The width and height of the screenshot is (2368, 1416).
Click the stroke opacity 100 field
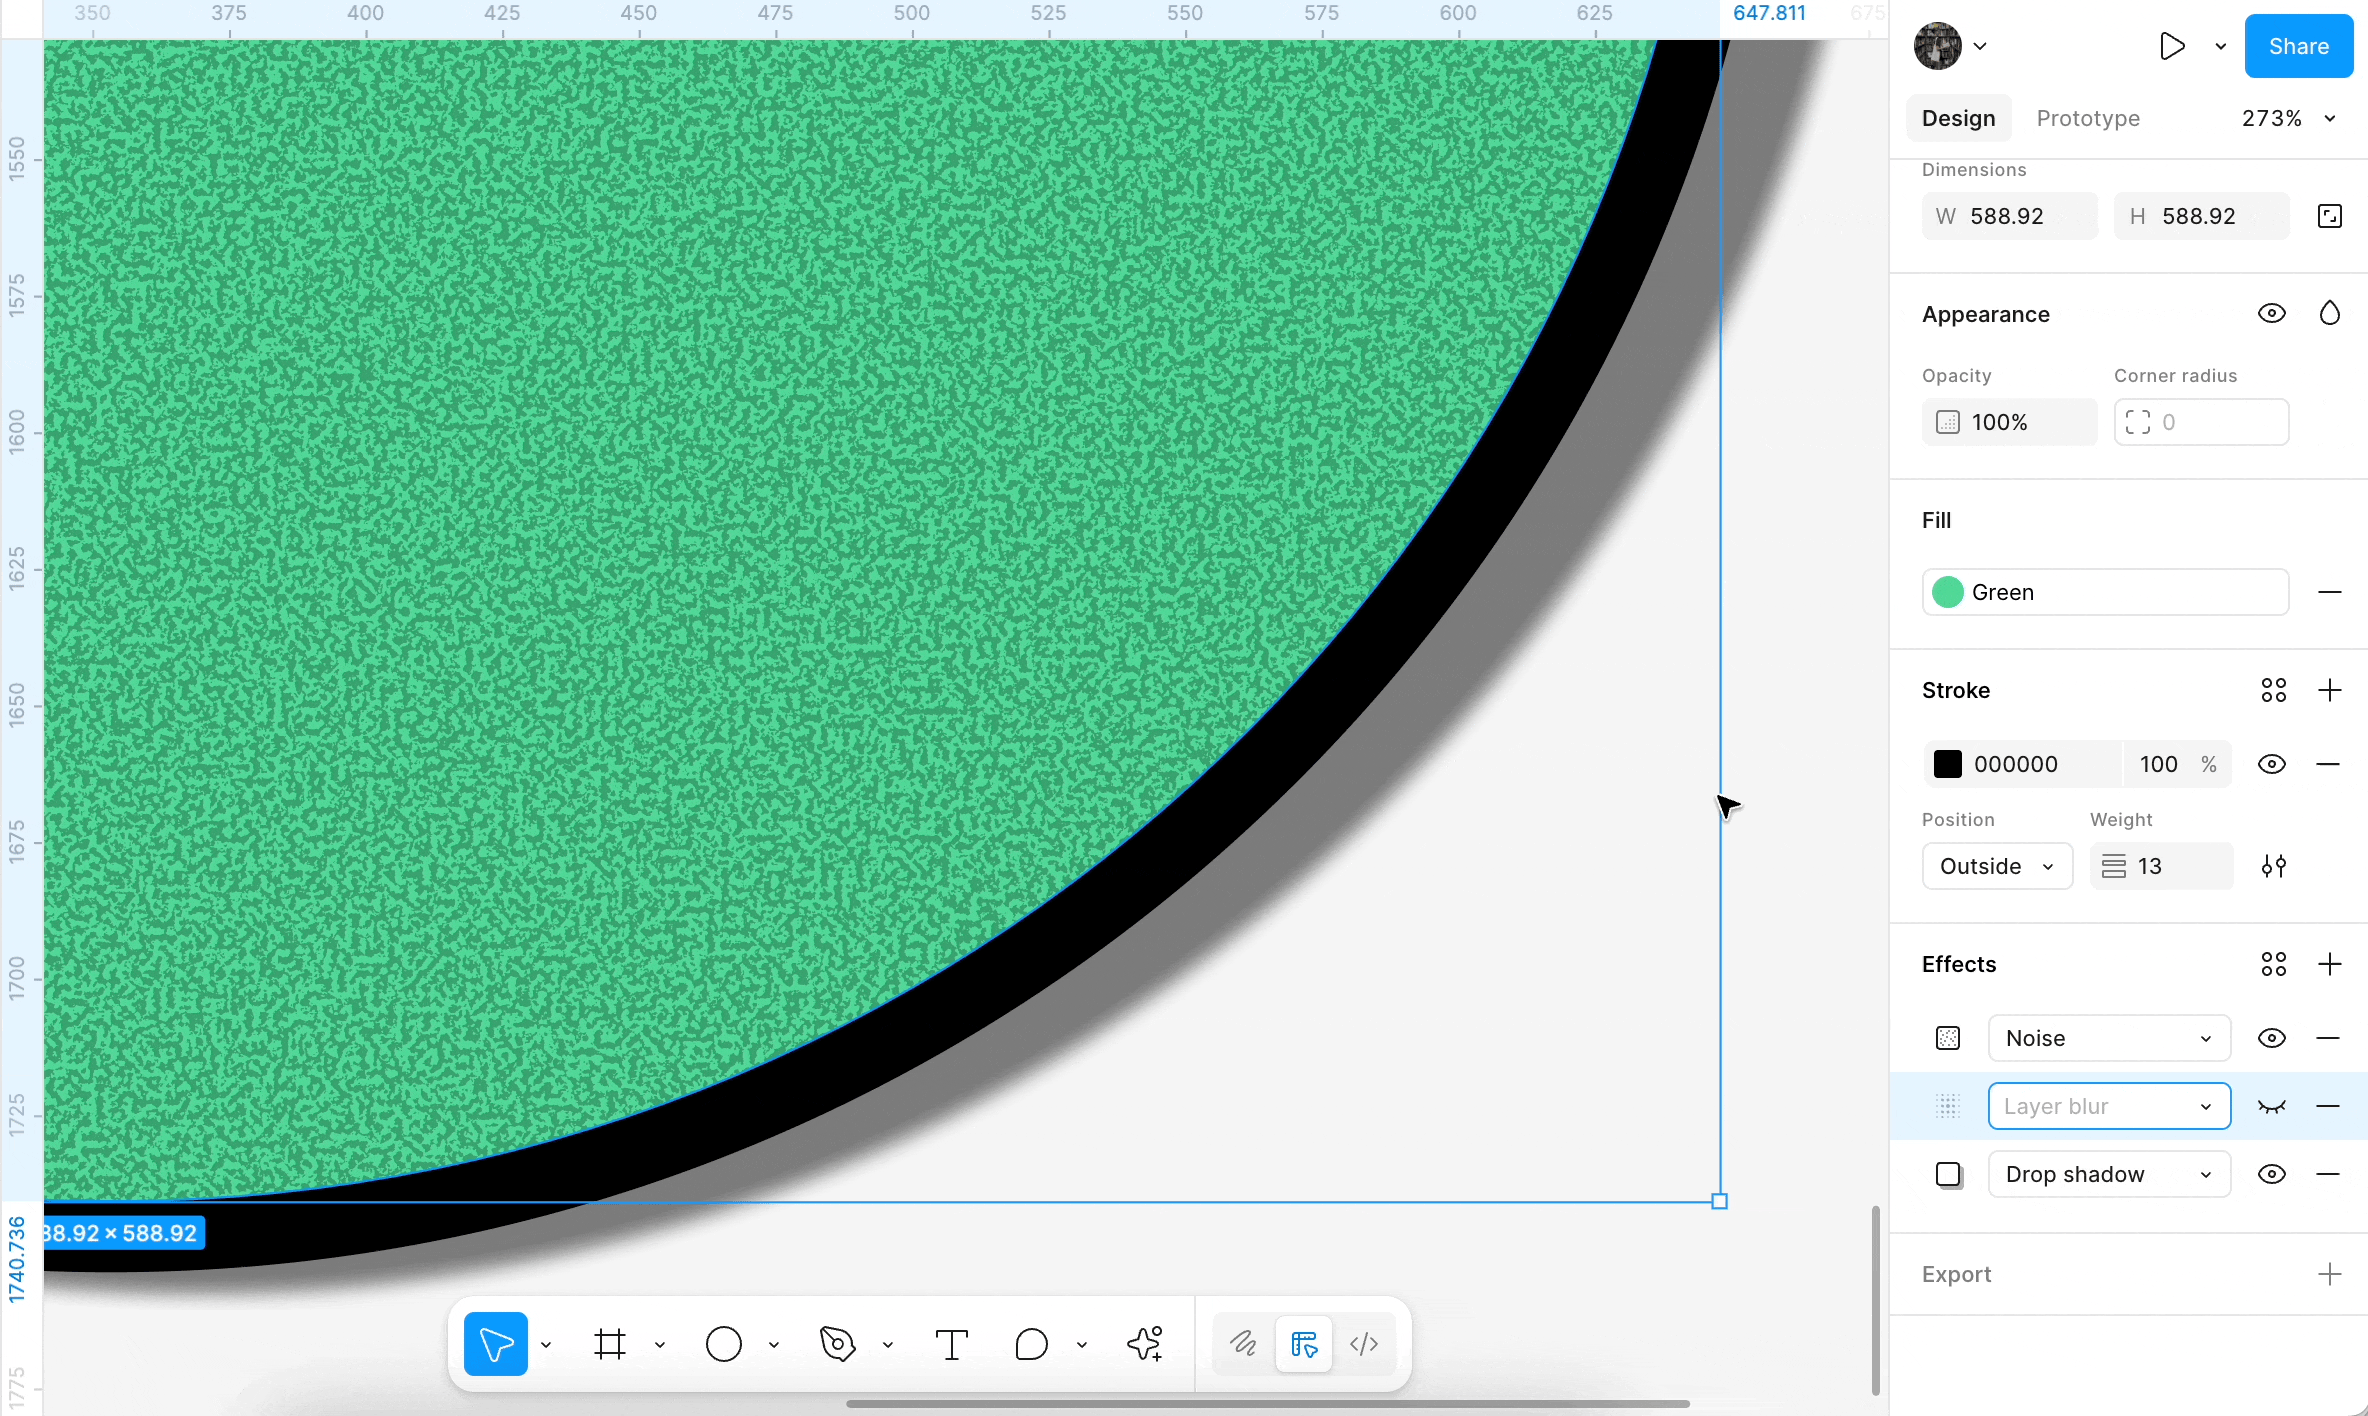(2178, 764)
